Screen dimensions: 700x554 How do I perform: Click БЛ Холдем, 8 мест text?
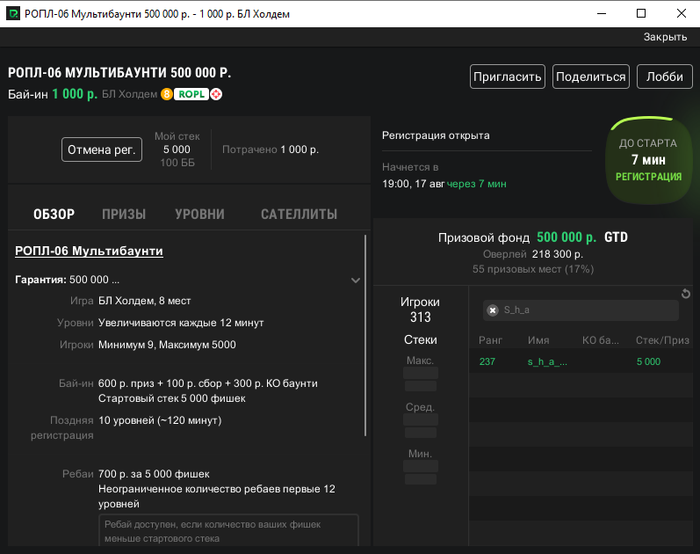click(x=144, y=301)
